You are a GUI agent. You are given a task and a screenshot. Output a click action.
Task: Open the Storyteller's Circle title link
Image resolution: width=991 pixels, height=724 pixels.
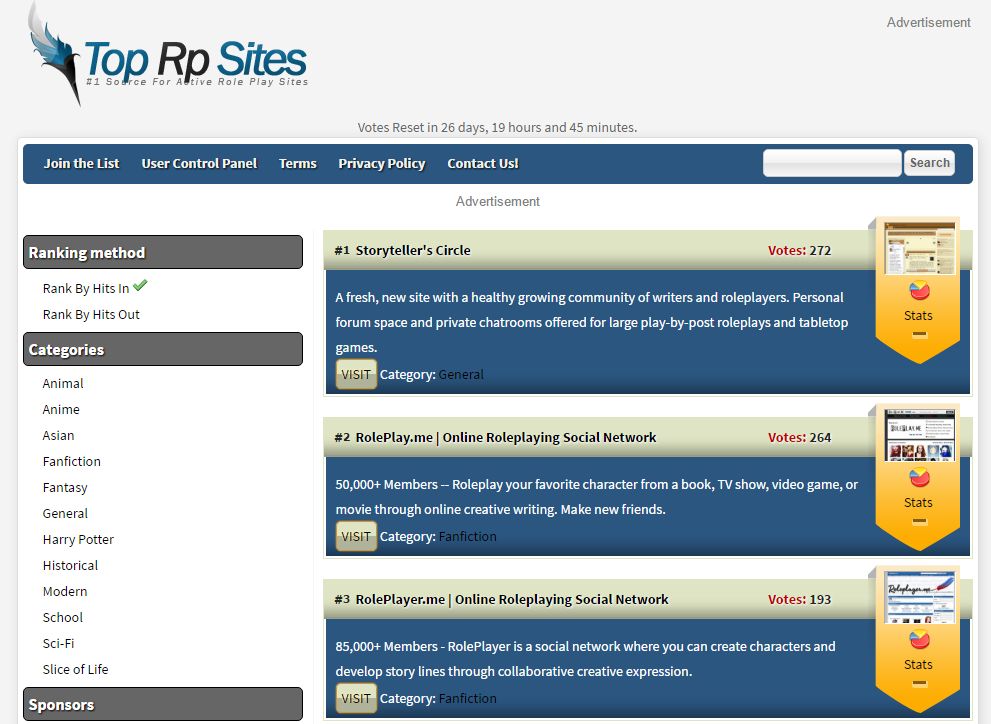click(413, 250)
